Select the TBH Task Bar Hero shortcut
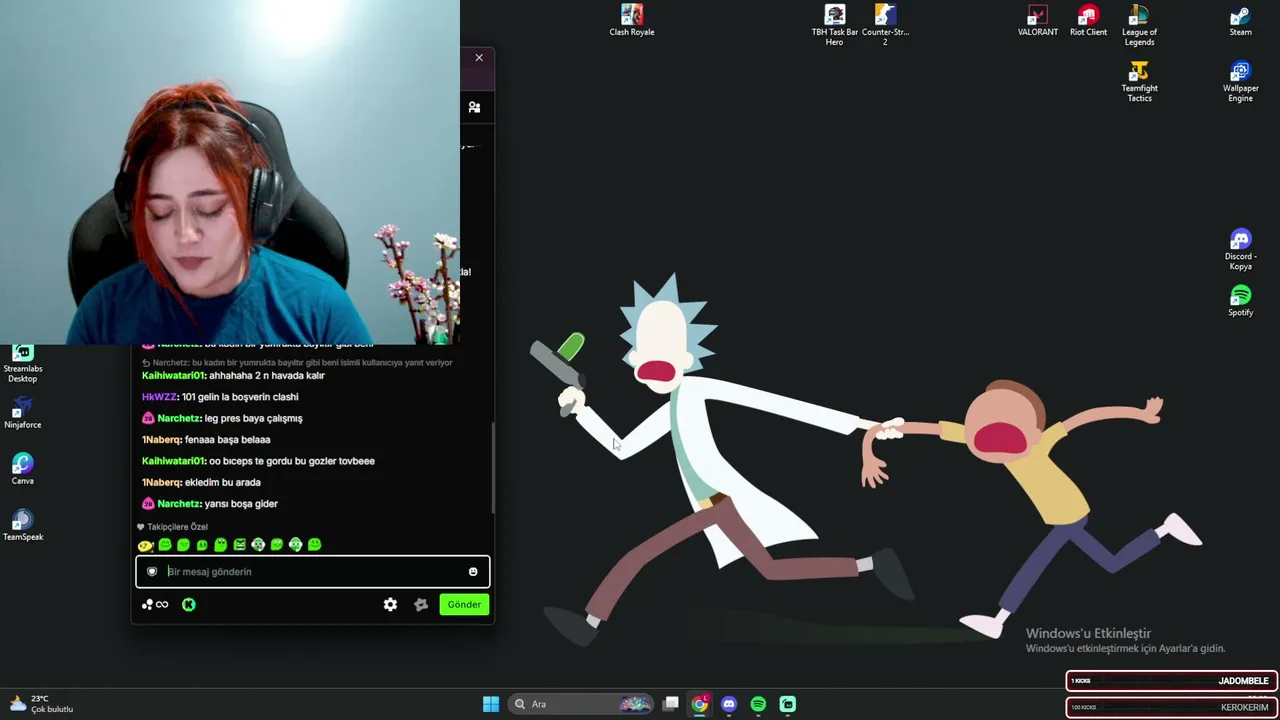Image resolution: width=1280 pixels, height=720 pixels. click(834, 25)
